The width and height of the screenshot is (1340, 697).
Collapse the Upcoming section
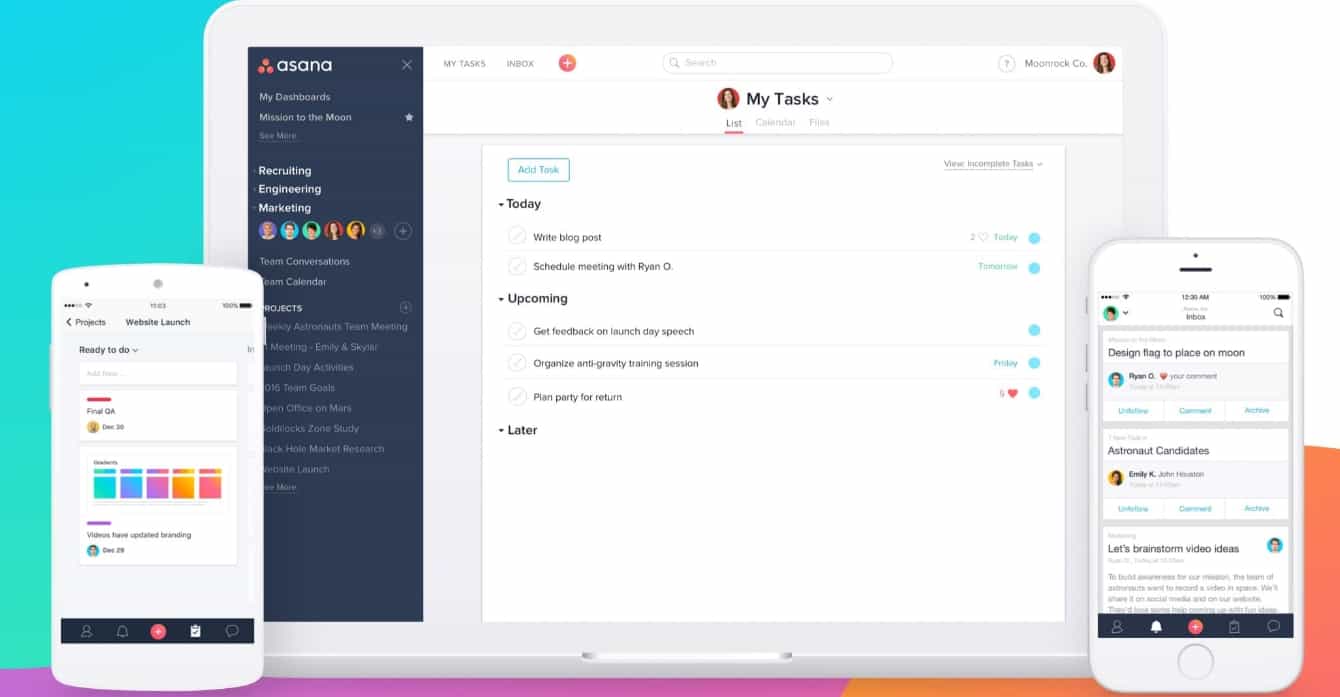tap(501, 299)
